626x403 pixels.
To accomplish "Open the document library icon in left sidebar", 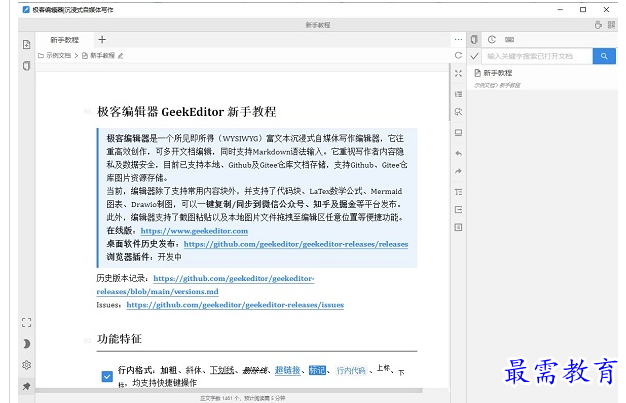I will click(x=26, y=66).
